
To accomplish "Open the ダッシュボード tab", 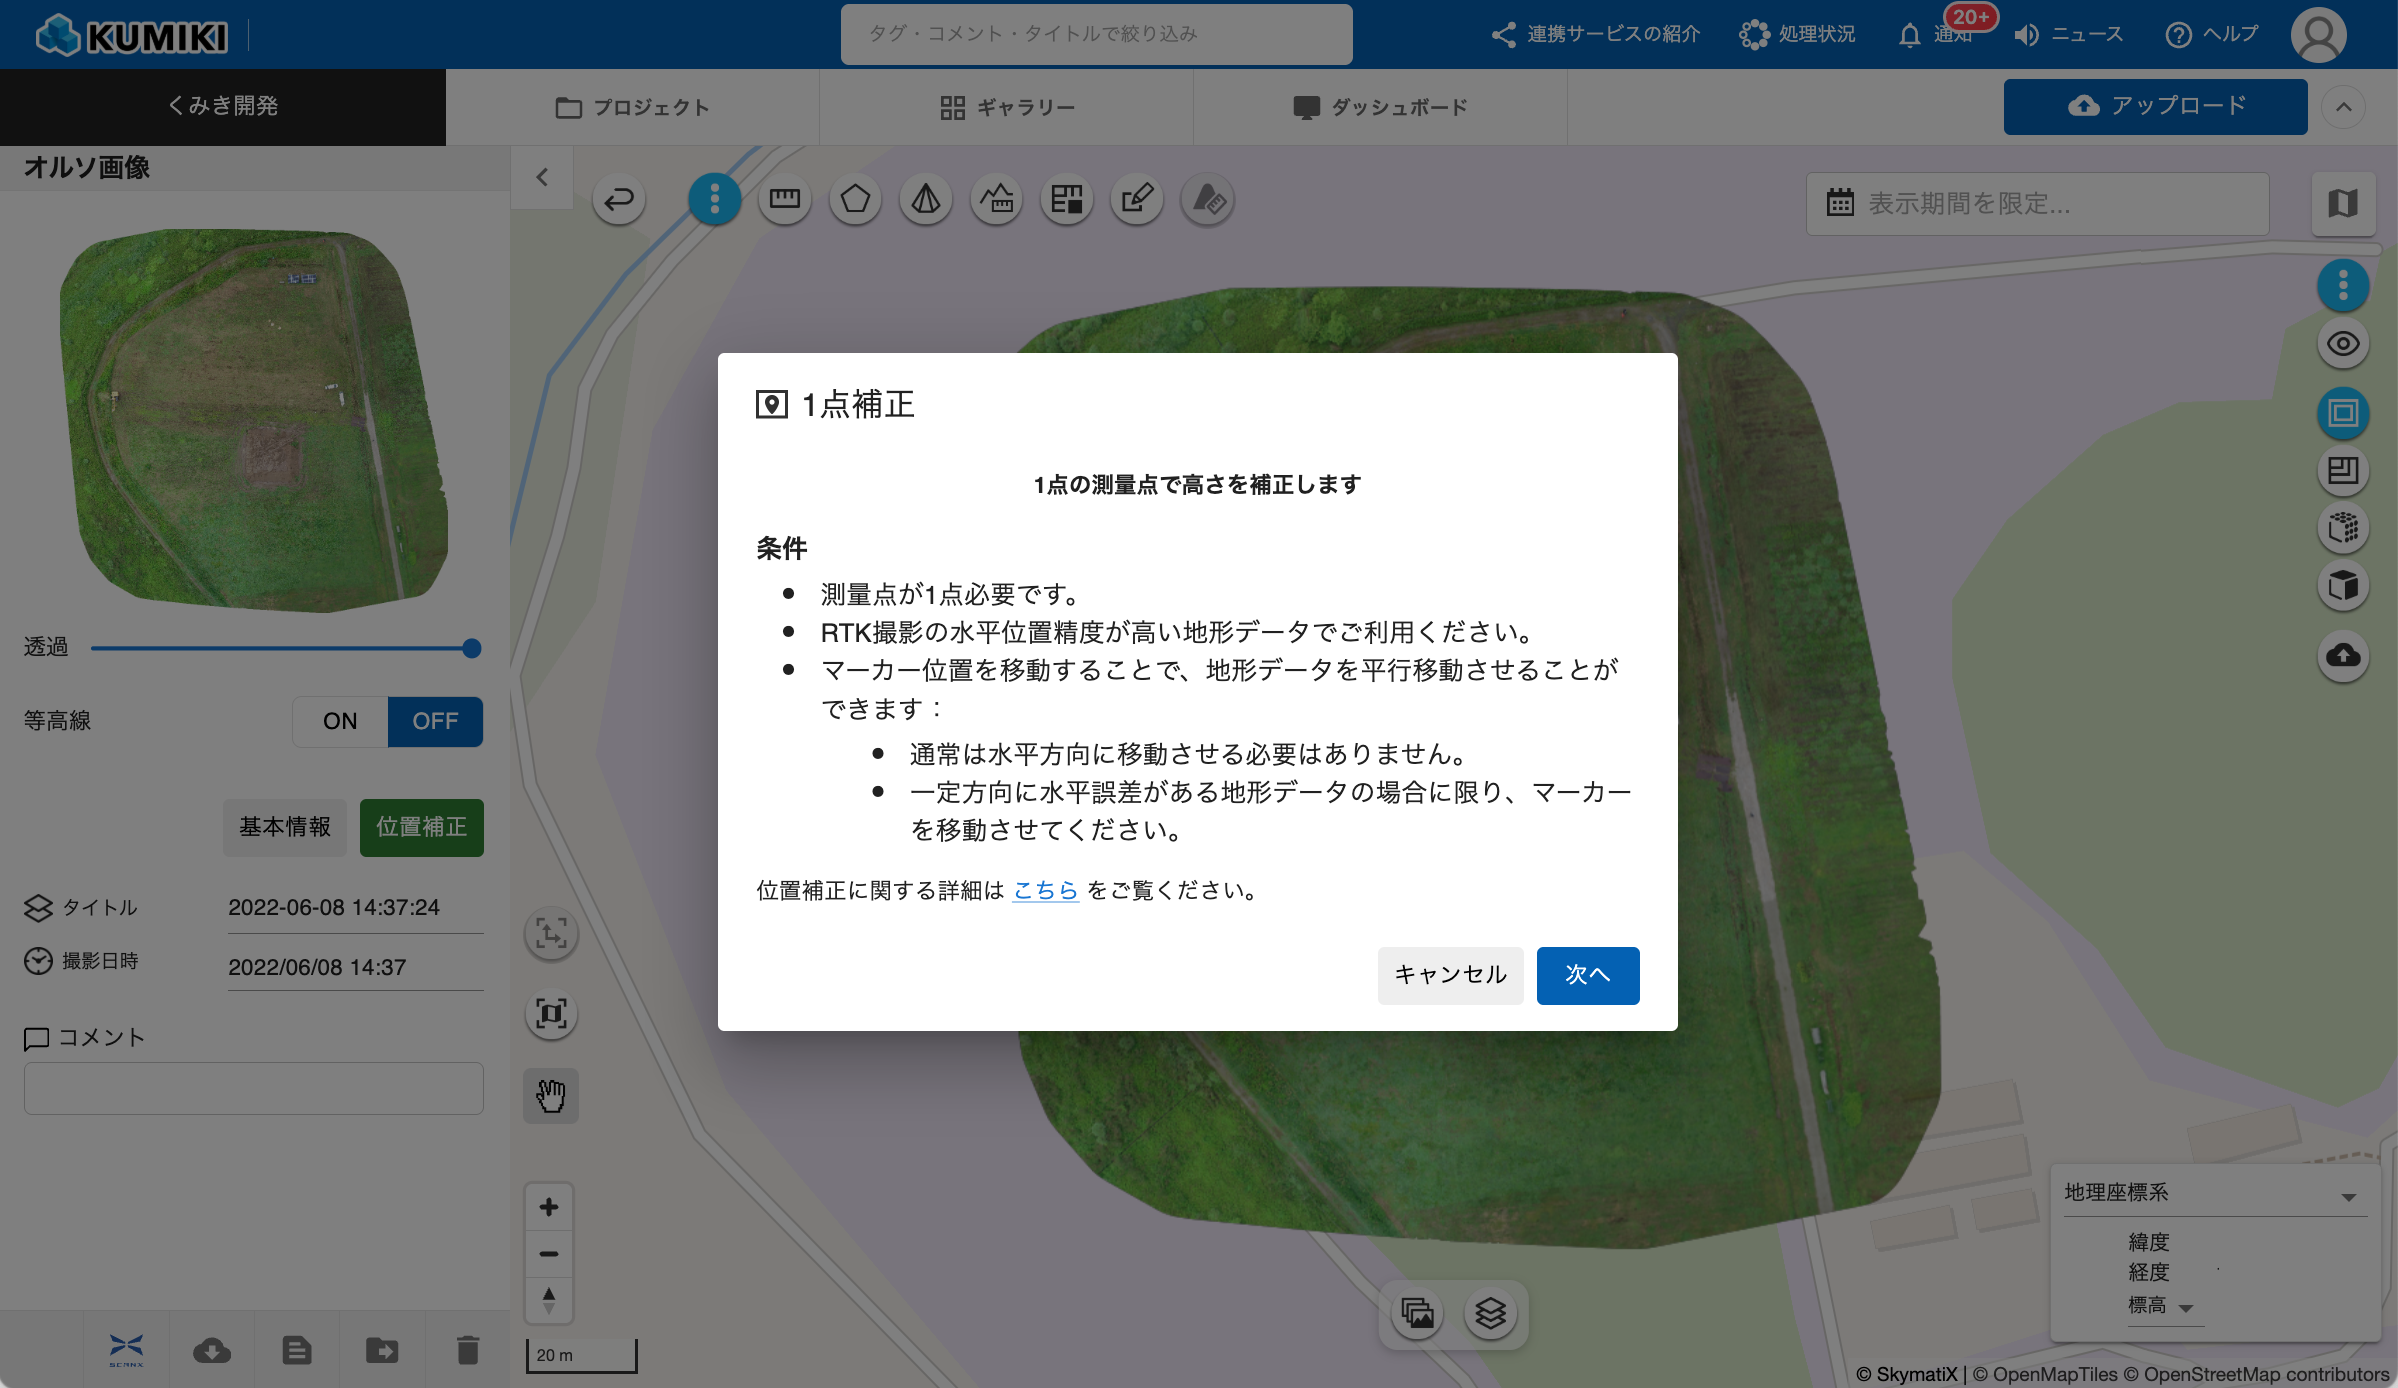I will pos(1380,107).
